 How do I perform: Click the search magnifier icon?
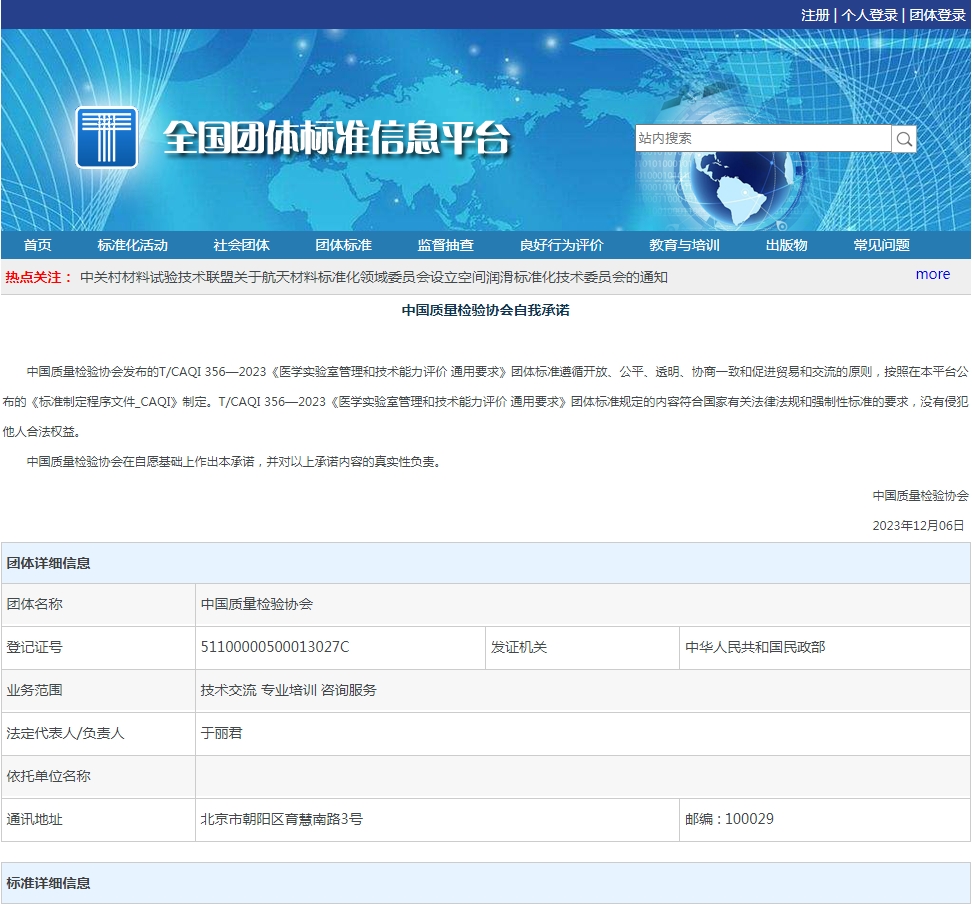click(x=904, y=138)
